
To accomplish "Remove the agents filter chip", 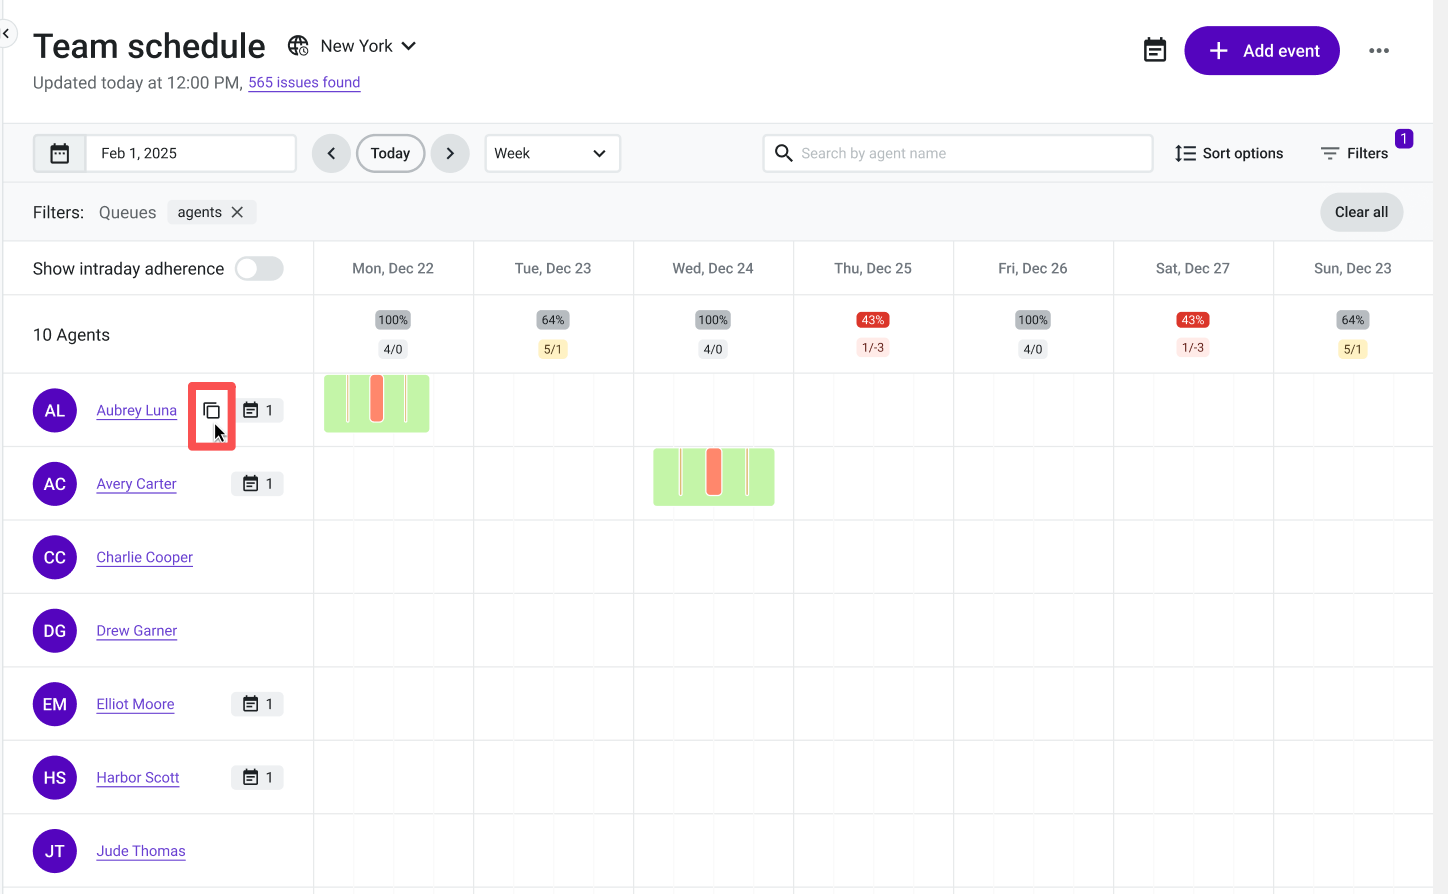I will pyautogui.click(x=237, y=212).
